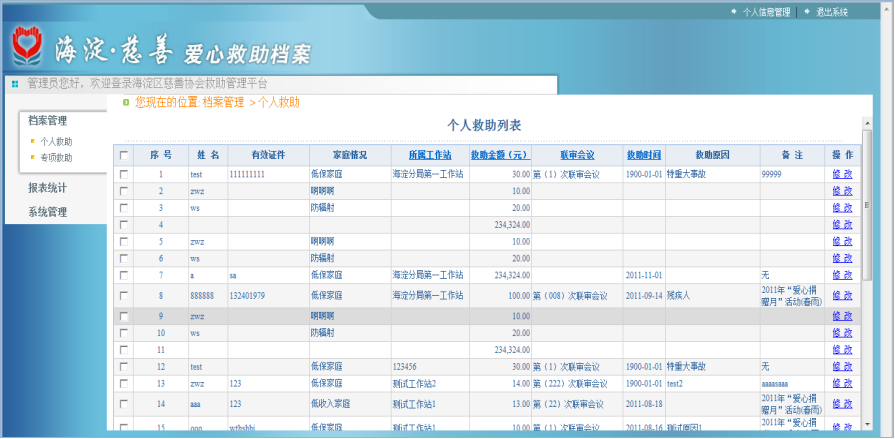Expand the 系统管理 menu section
Image resolution: width=895 pixels, height=439 pixels.
pyautogui.click(x=48, y=212)
